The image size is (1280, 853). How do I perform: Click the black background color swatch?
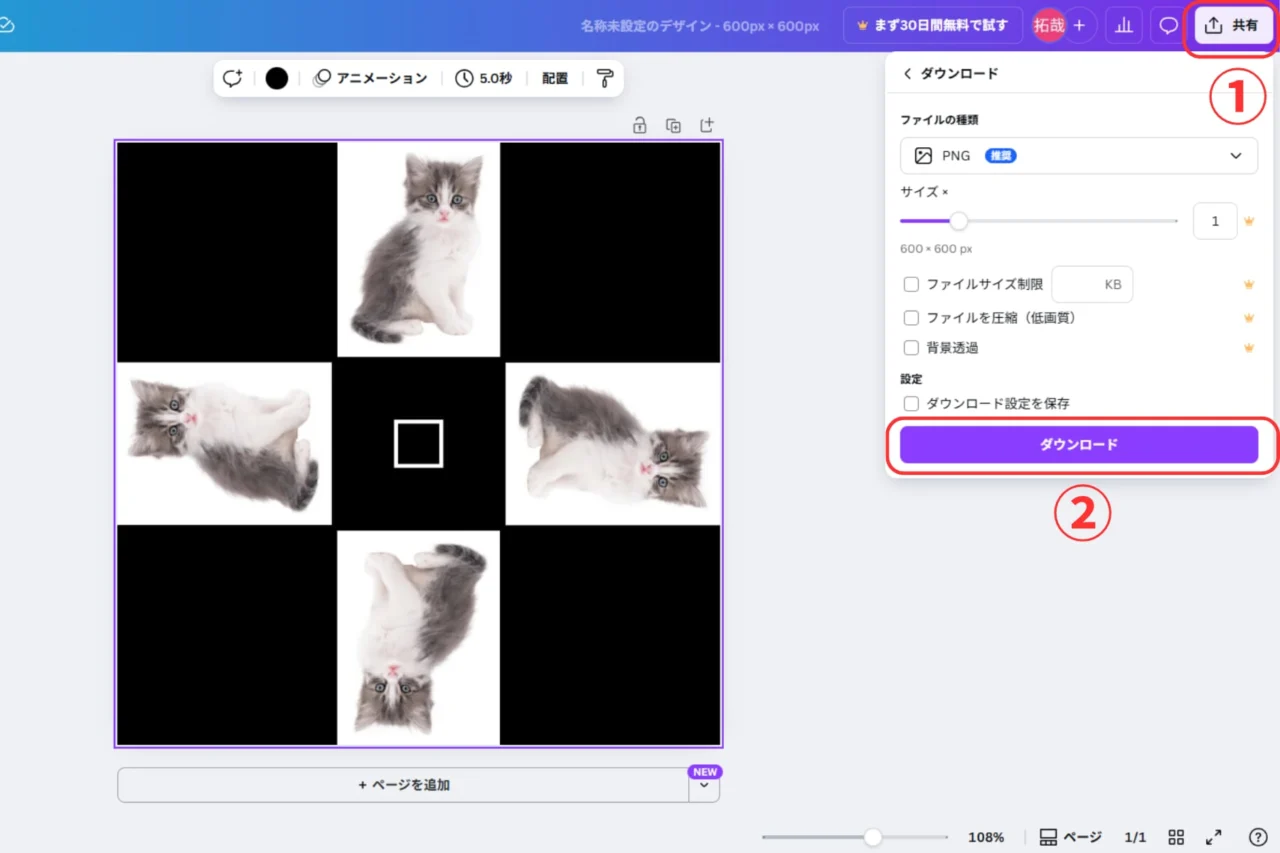(x=277, y=78)
